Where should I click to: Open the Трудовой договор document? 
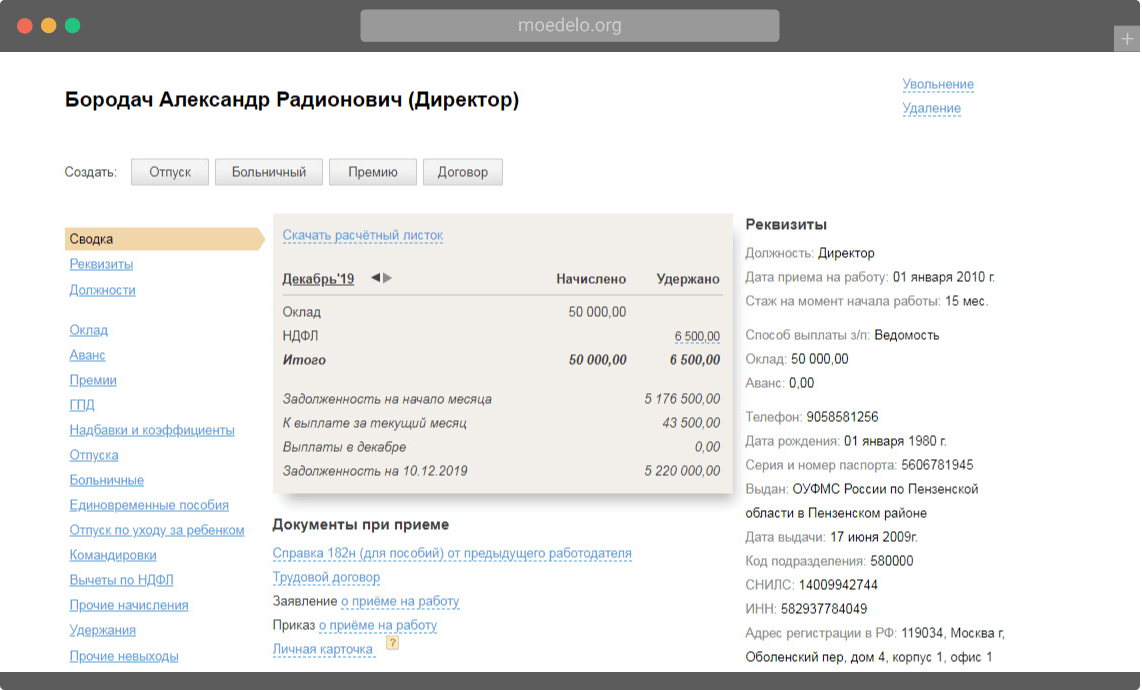(326, 577)
